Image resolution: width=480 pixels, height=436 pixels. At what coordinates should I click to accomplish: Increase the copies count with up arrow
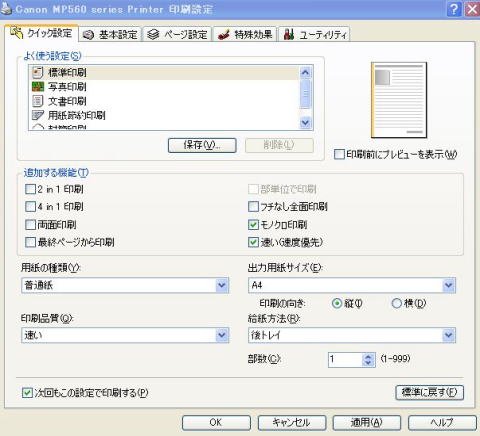368,356
